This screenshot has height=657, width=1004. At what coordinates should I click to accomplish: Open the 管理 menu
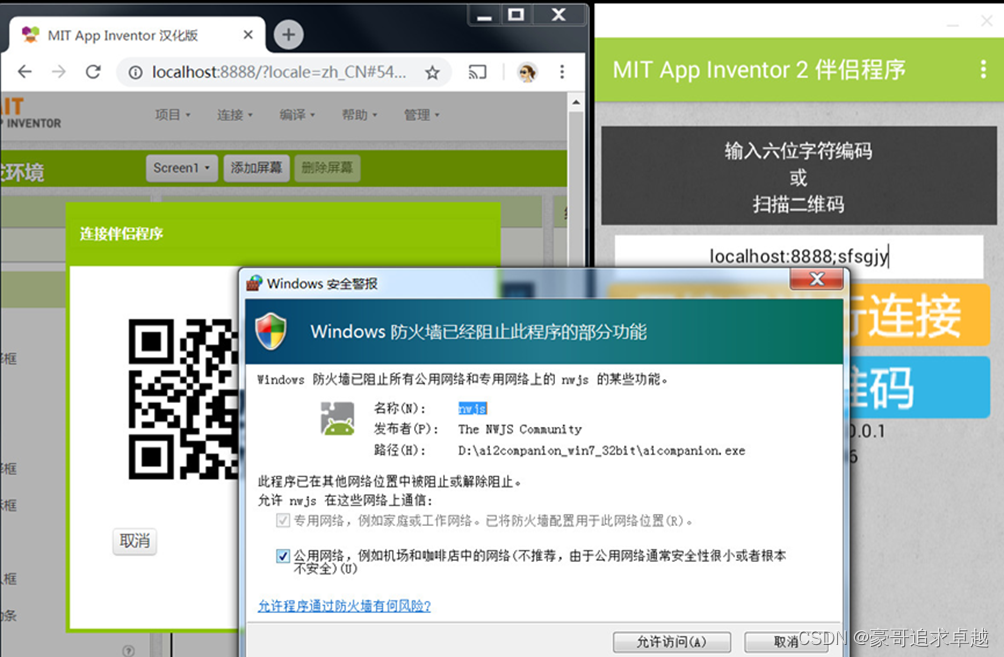click(x=421, y=115)
